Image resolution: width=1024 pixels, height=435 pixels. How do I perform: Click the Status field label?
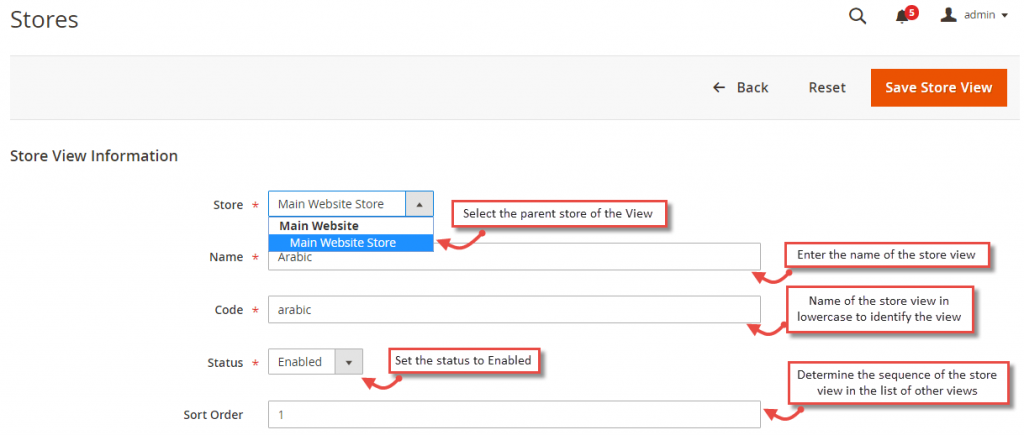(225, 362)
